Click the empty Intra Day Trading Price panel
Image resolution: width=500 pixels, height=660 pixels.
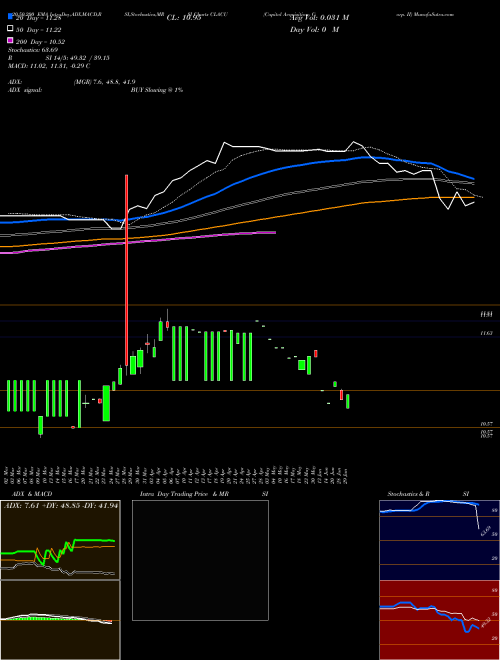[200, 560]
